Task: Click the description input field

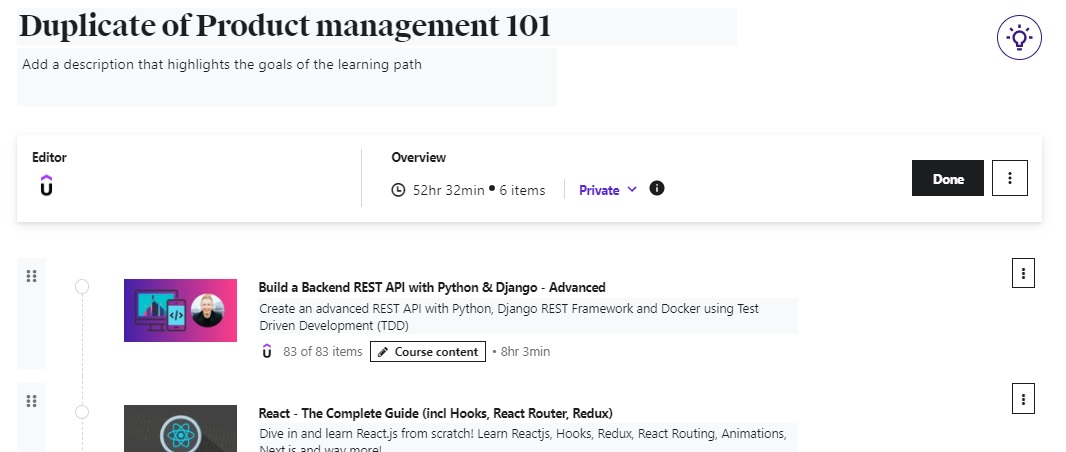Action: tap(286, 76)
